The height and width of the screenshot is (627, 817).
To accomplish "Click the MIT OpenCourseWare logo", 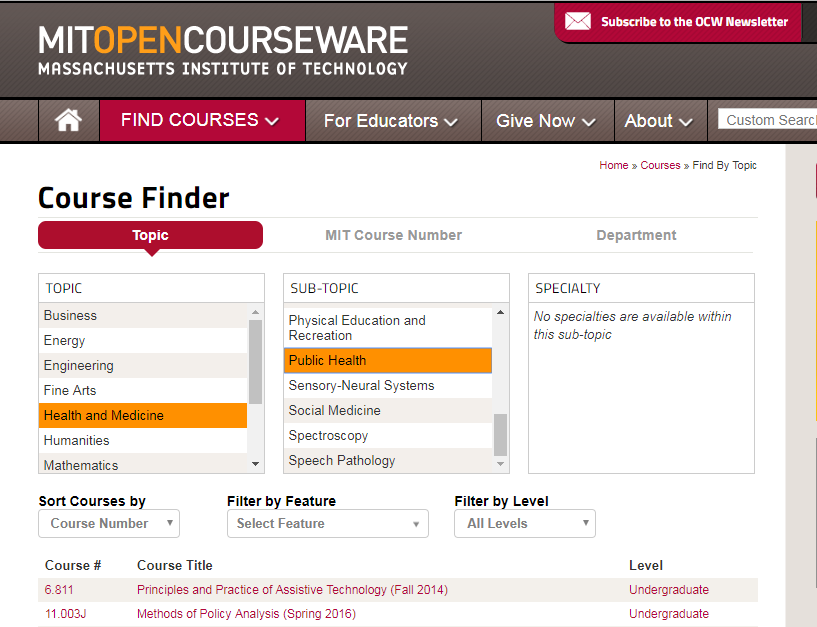I will point(223,51).
